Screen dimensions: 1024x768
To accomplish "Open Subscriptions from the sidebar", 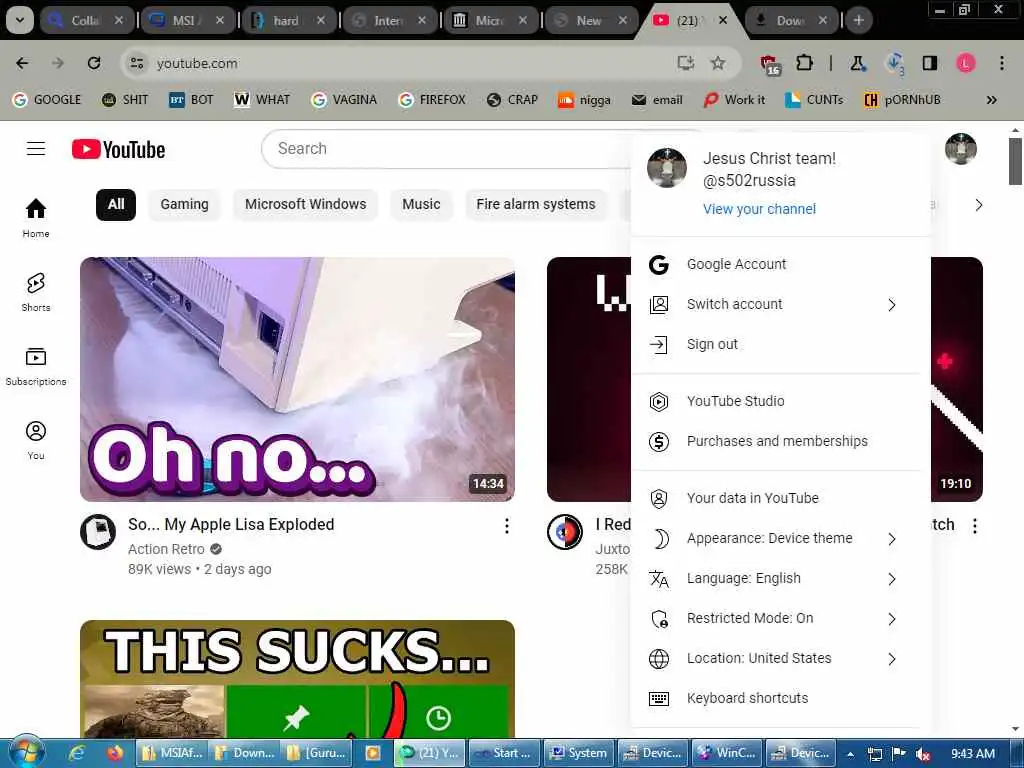I will (x=36, y=366).
